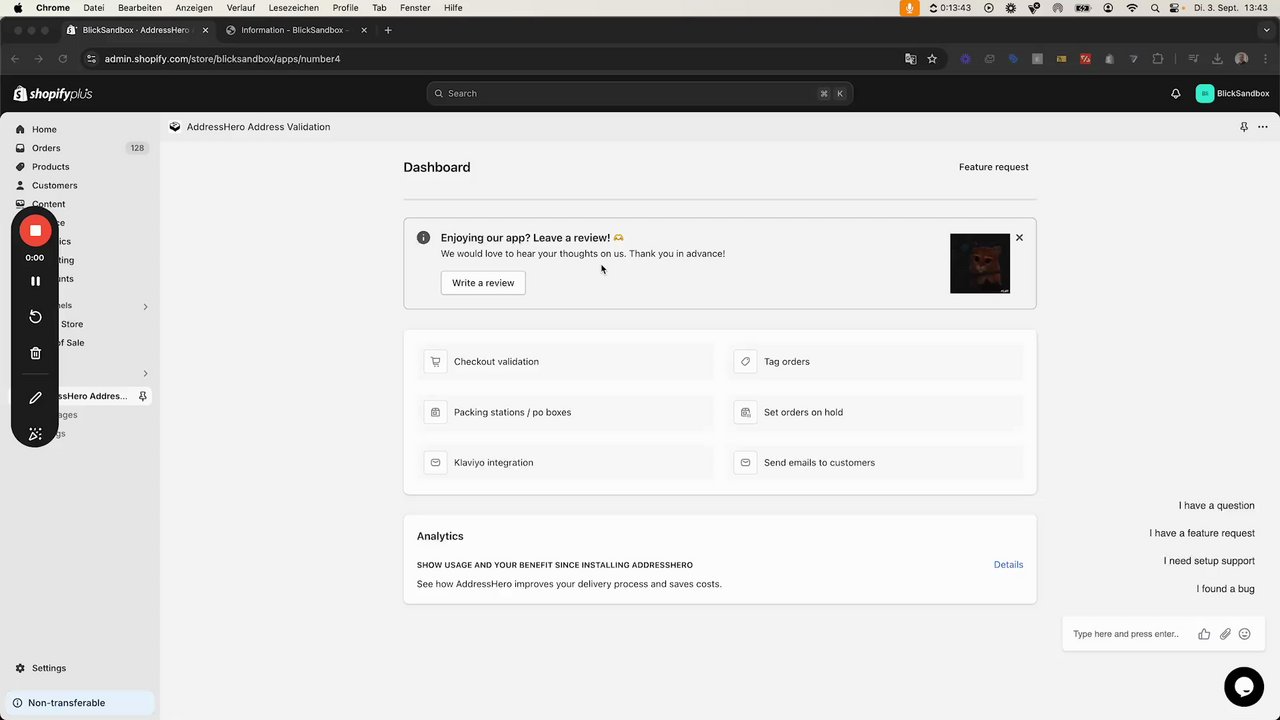This screenshot has height=720, width=1280.
Task: Open the BlickSandbox account menu
Action: coord(1232,93)
